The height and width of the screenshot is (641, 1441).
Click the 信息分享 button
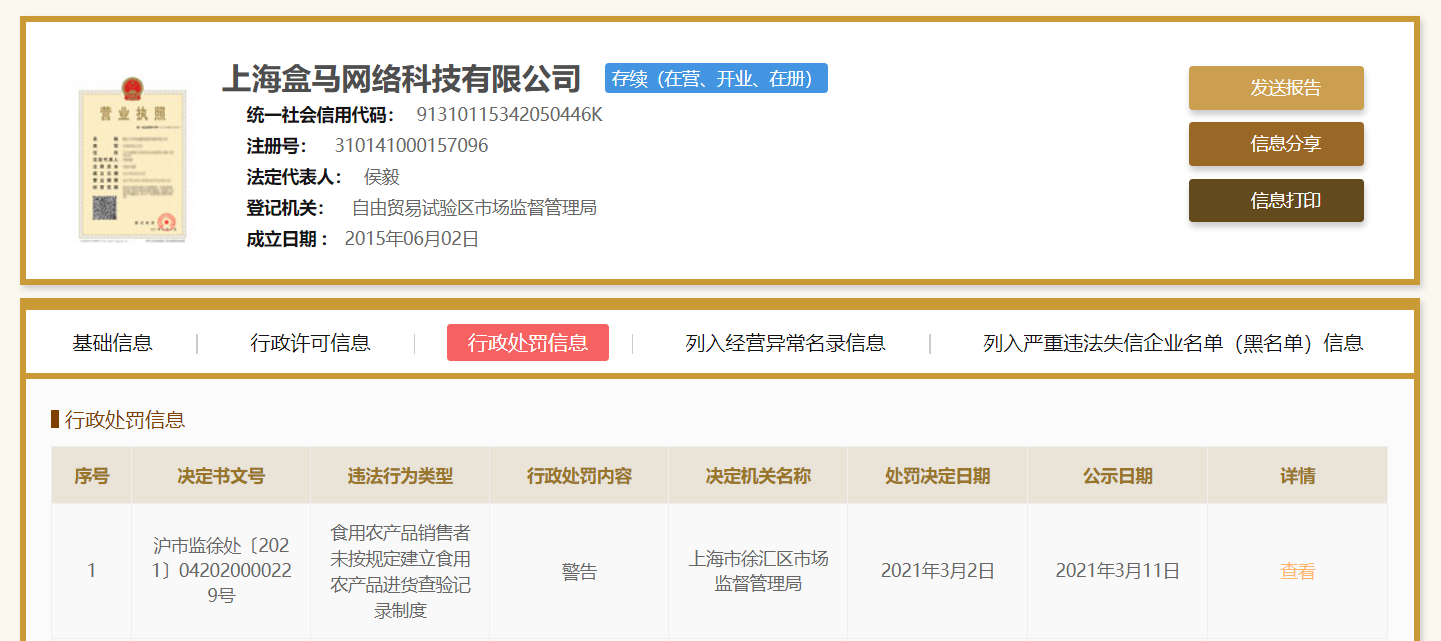(x=1276, y=144)
